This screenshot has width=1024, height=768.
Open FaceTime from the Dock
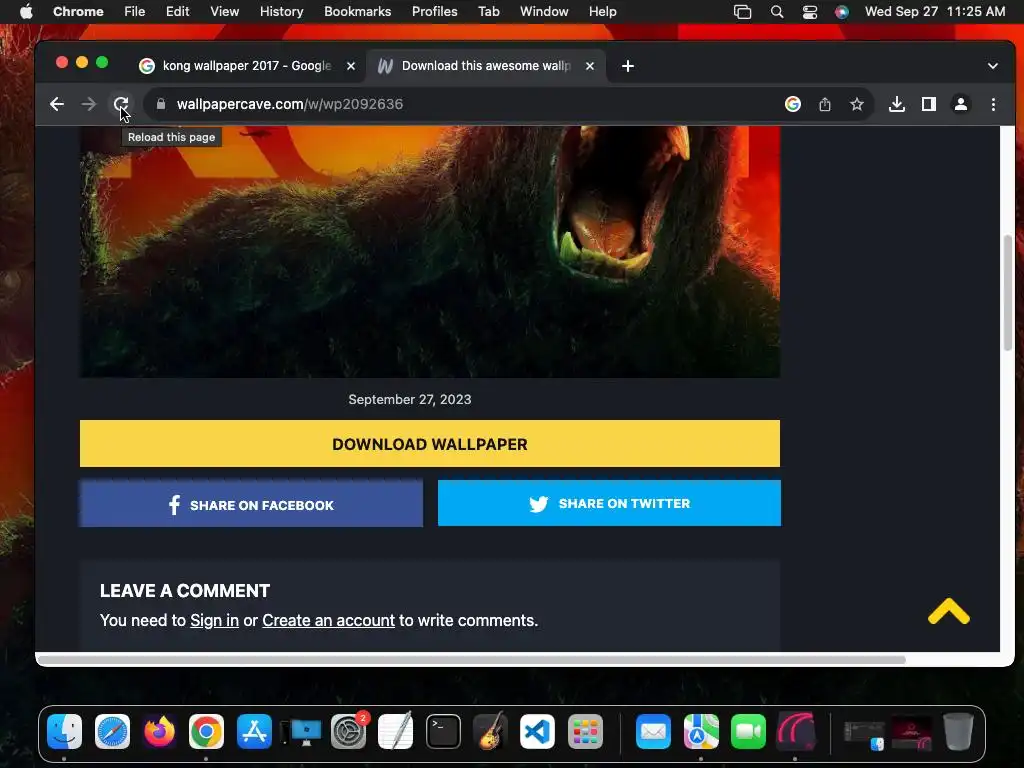pyautogui.click(x=748, y=731)
